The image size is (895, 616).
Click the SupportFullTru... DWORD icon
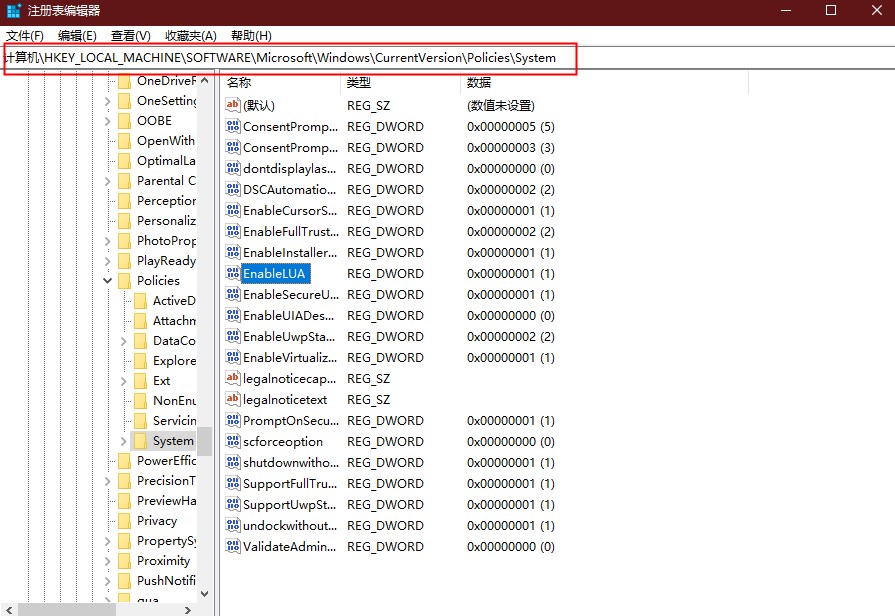tap(232, 484)
